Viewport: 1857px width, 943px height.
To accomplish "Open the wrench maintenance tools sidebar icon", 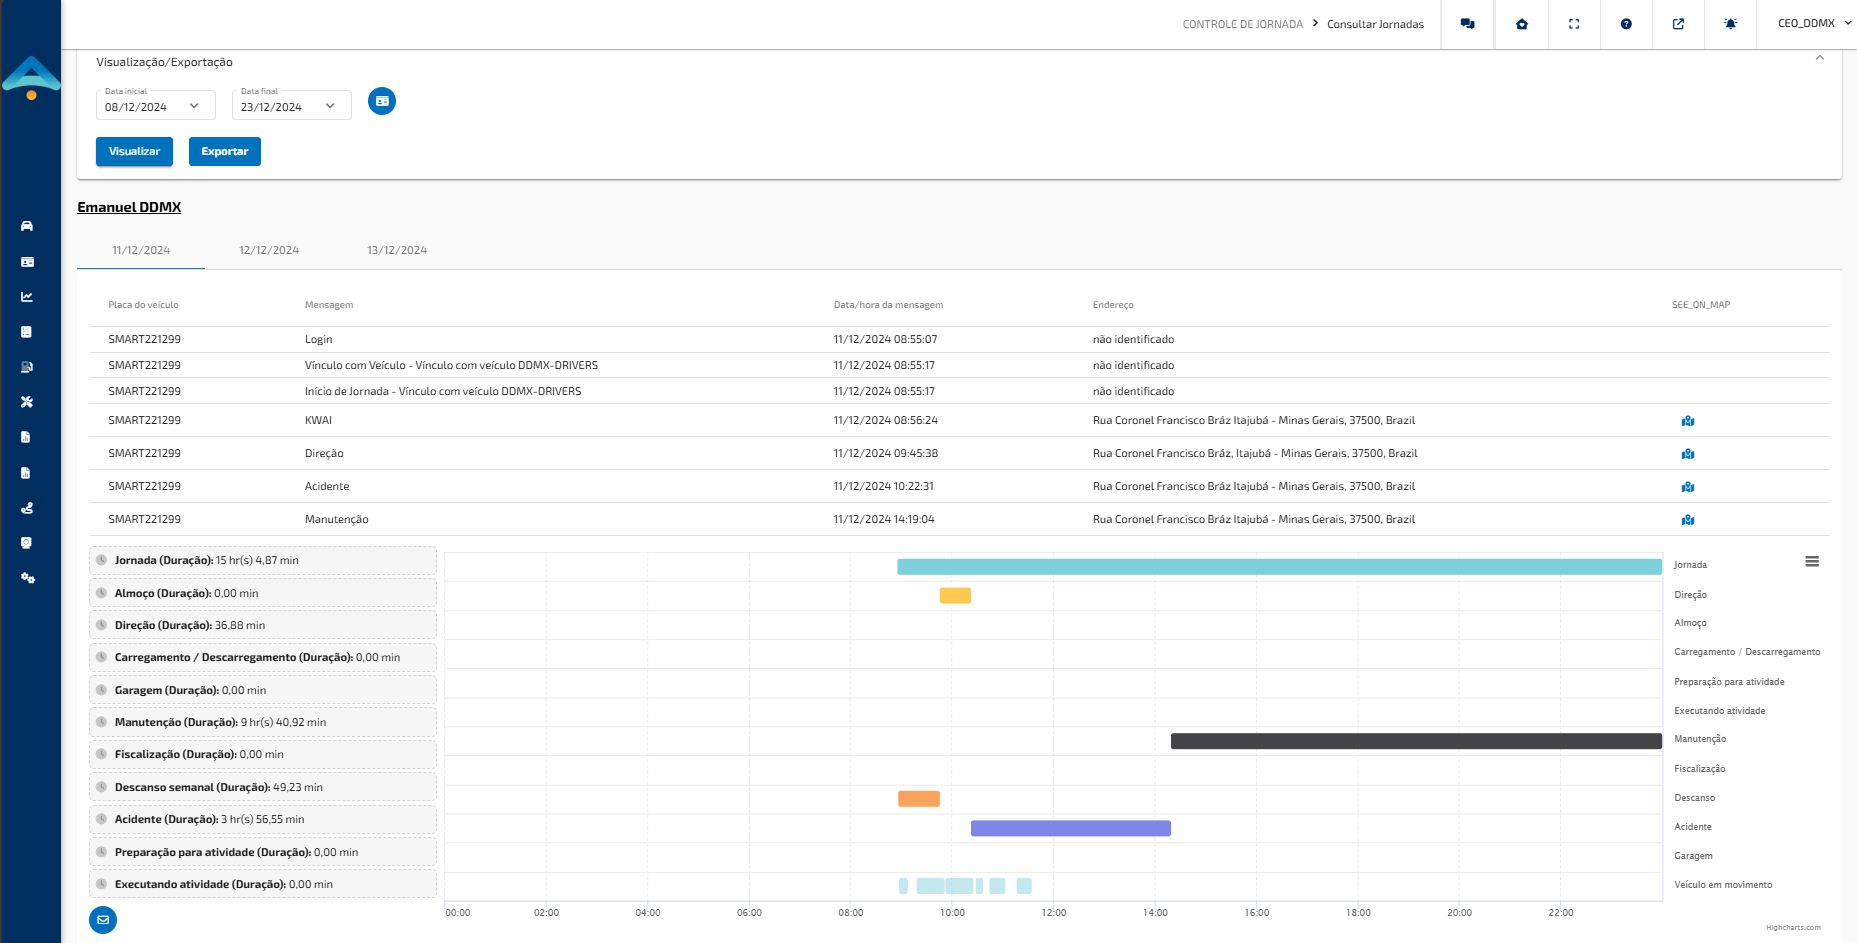I will (x=27, y=402).
